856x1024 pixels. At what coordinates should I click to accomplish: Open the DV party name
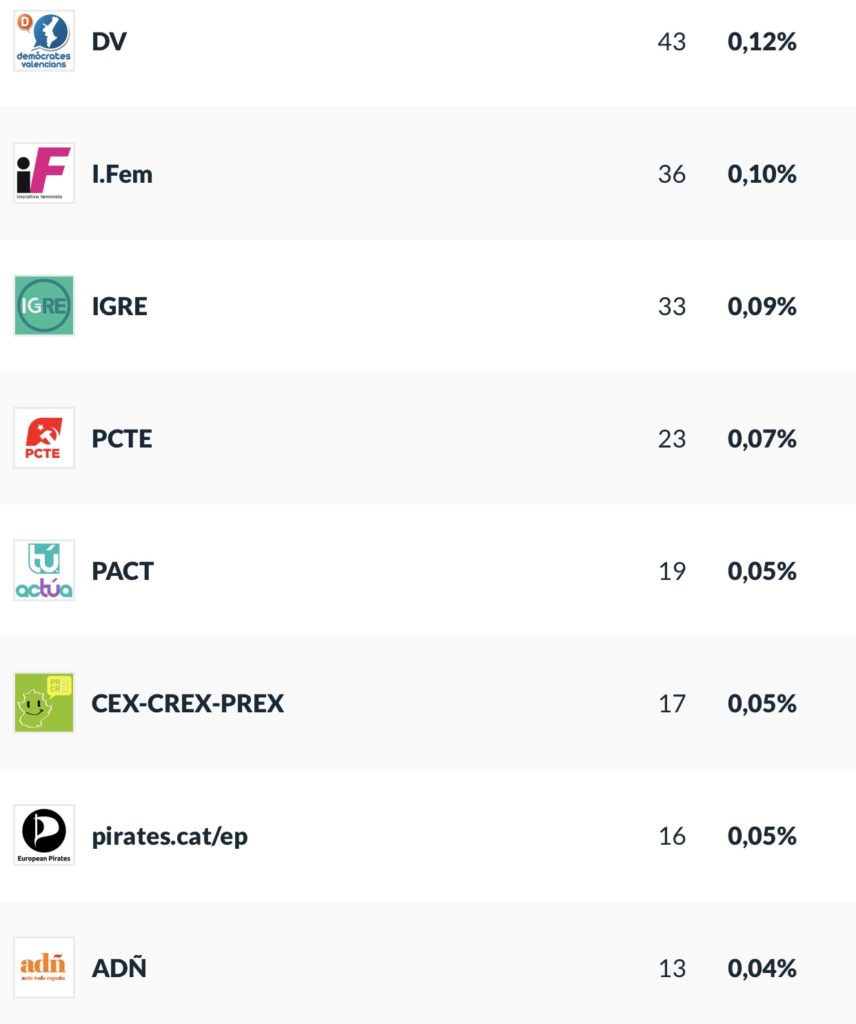pyautogui.click(x=109, y=42)
